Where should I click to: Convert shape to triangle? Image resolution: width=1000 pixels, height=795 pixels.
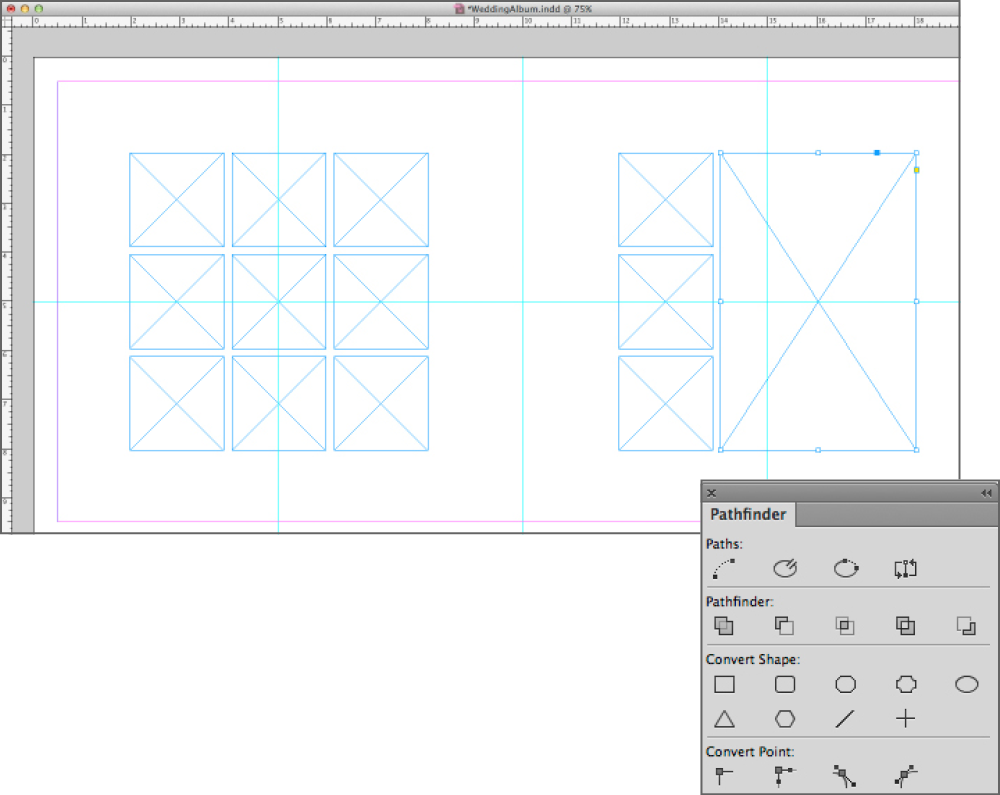pyautogui.click(x=724, y=719)
